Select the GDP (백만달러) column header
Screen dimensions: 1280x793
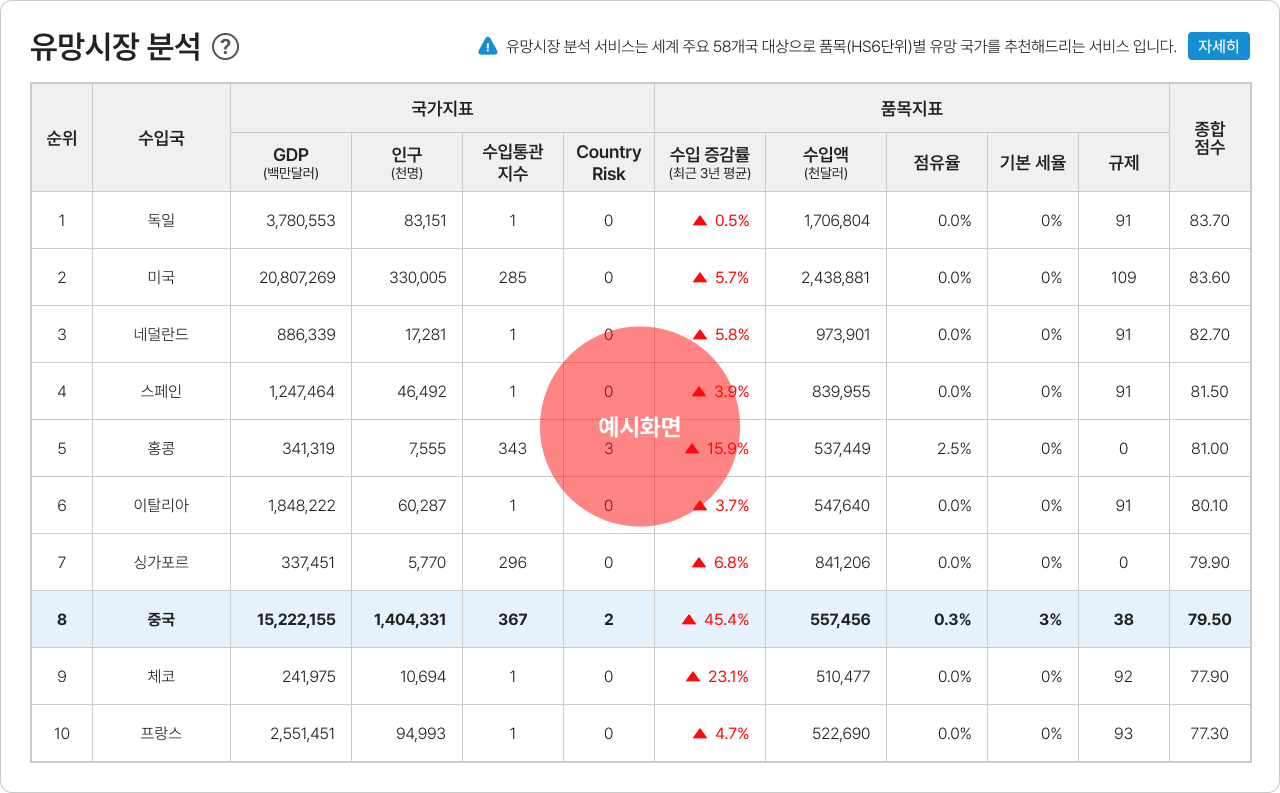[x=291, y=162]
